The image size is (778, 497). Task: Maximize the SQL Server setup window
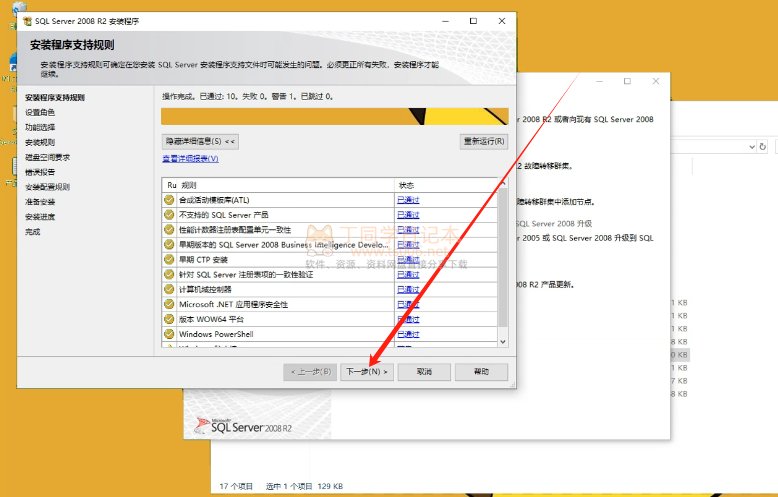[473, 21]
